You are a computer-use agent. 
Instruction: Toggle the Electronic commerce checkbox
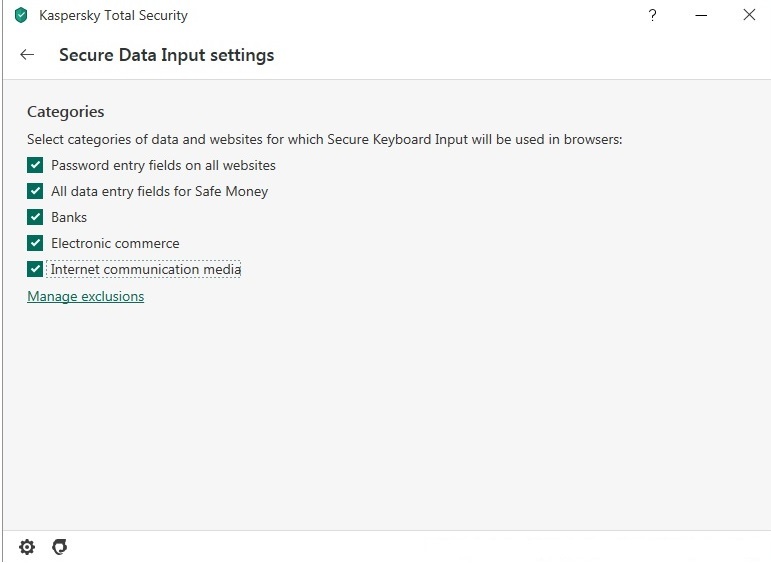pyautogui.click(x=35, y=243)
